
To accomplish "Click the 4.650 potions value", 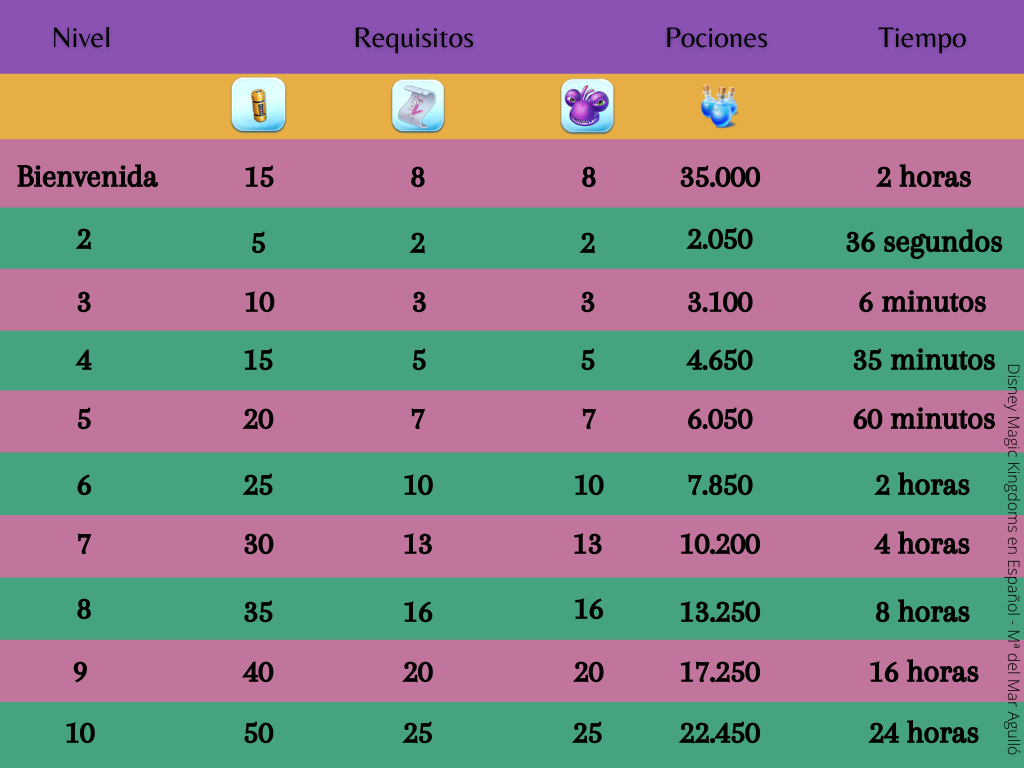I will (720, 360).
